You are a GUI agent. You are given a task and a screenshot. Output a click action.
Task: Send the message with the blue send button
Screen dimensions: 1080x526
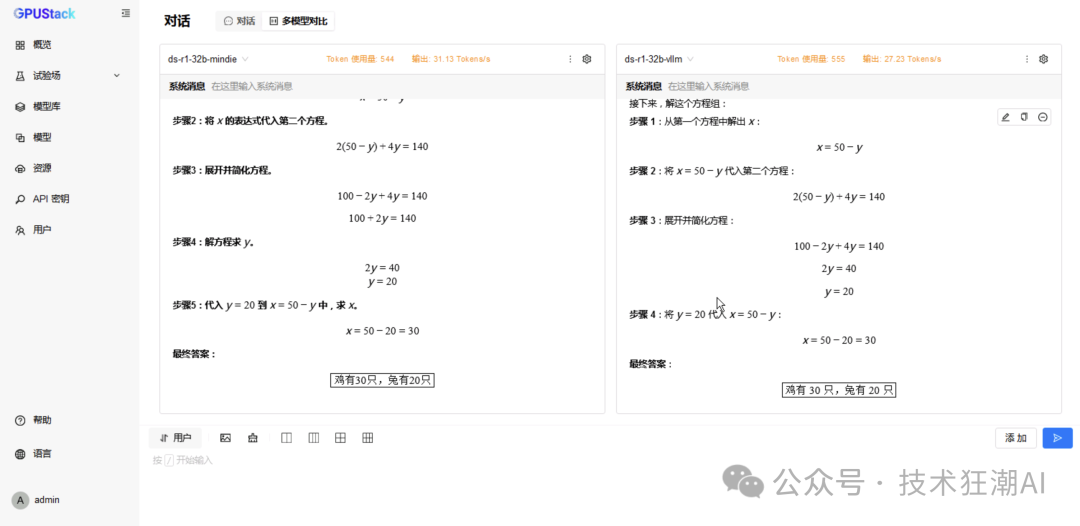pyautogui.click(x=1058, y=438)
